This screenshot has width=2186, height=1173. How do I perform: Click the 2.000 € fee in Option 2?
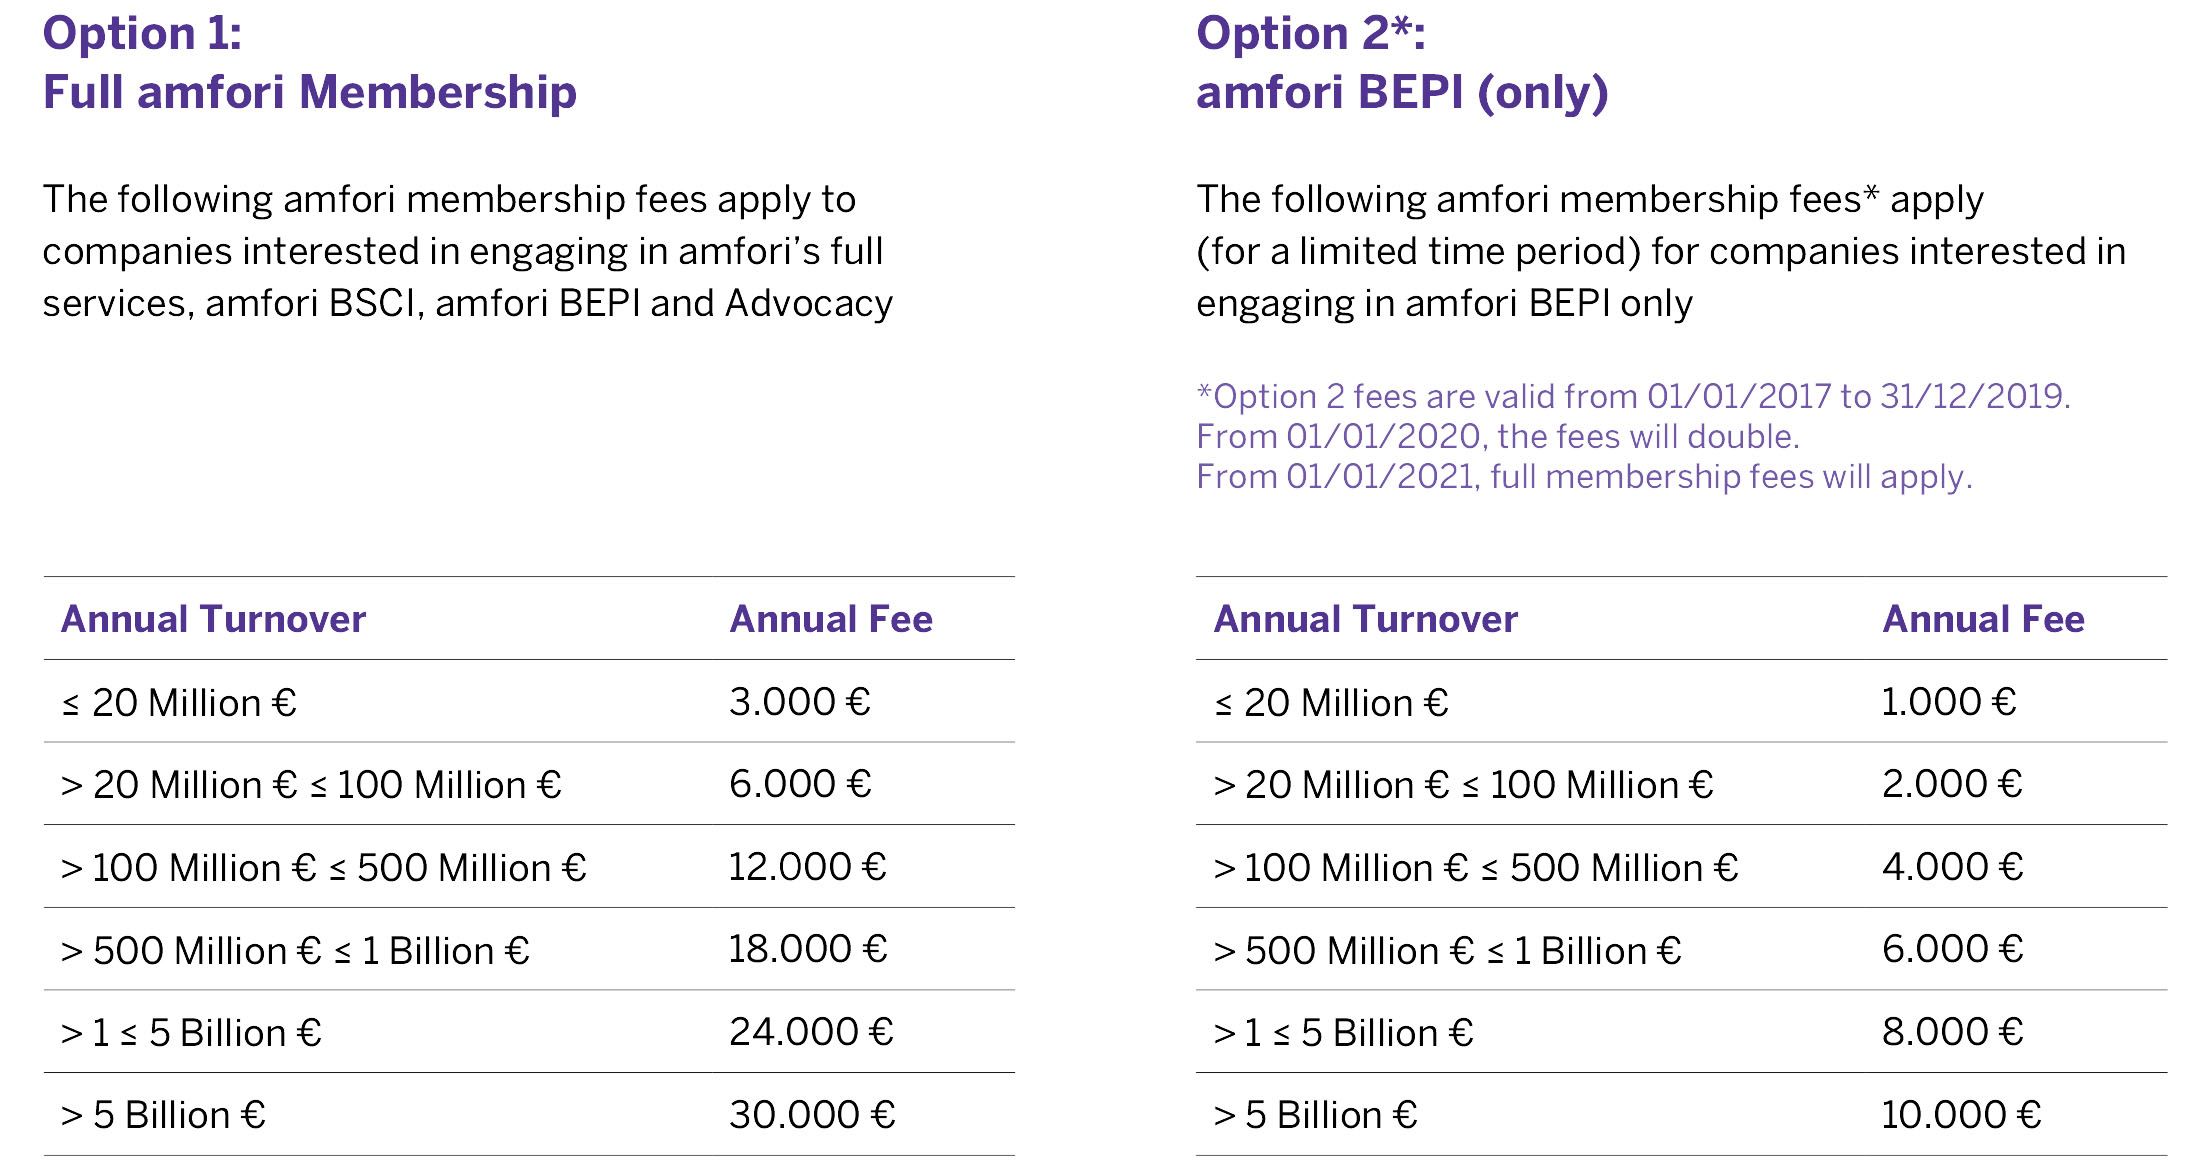[1952, 784]
